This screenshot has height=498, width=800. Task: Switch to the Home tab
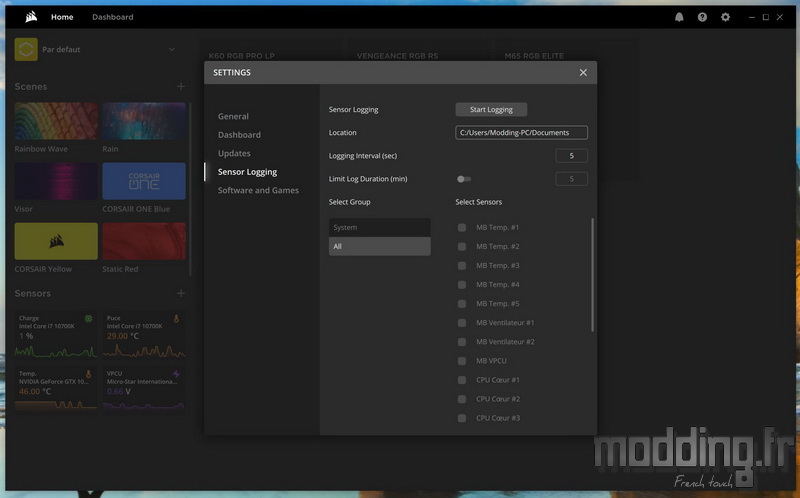pyautogui.click(x=62, y=17)
